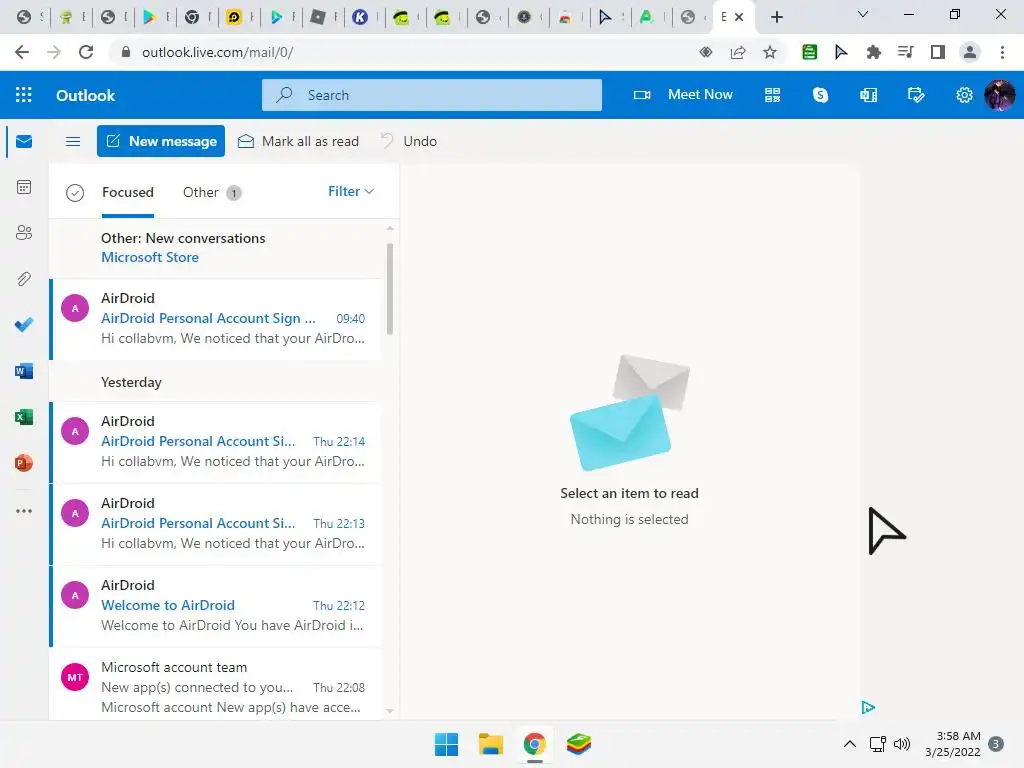Open the To Do checkmark icon
The image size is (1024, 768).
24,325
